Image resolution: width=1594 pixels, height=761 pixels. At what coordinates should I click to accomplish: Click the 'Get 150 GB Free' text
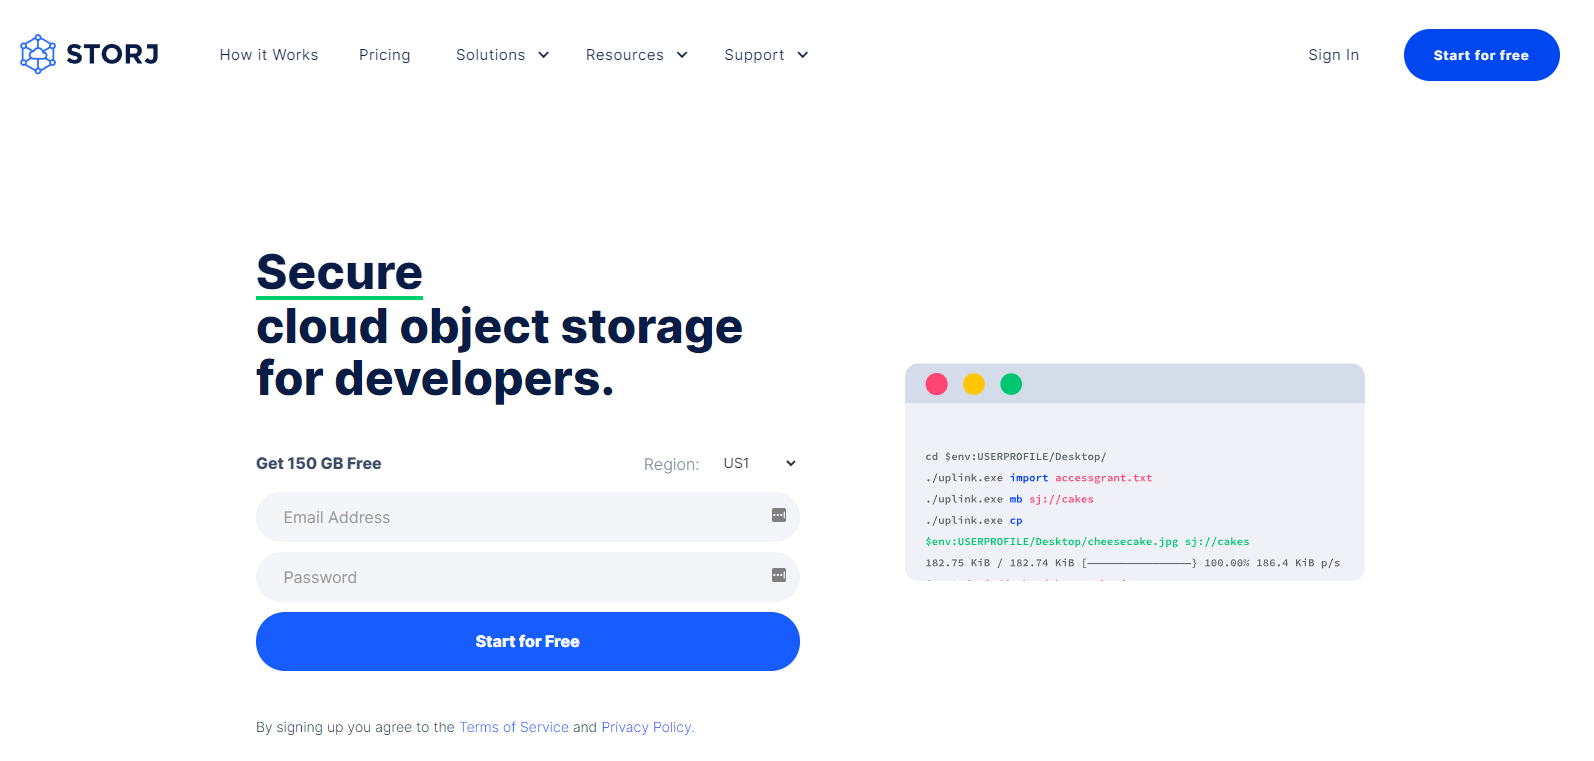[x=319, y=463]
